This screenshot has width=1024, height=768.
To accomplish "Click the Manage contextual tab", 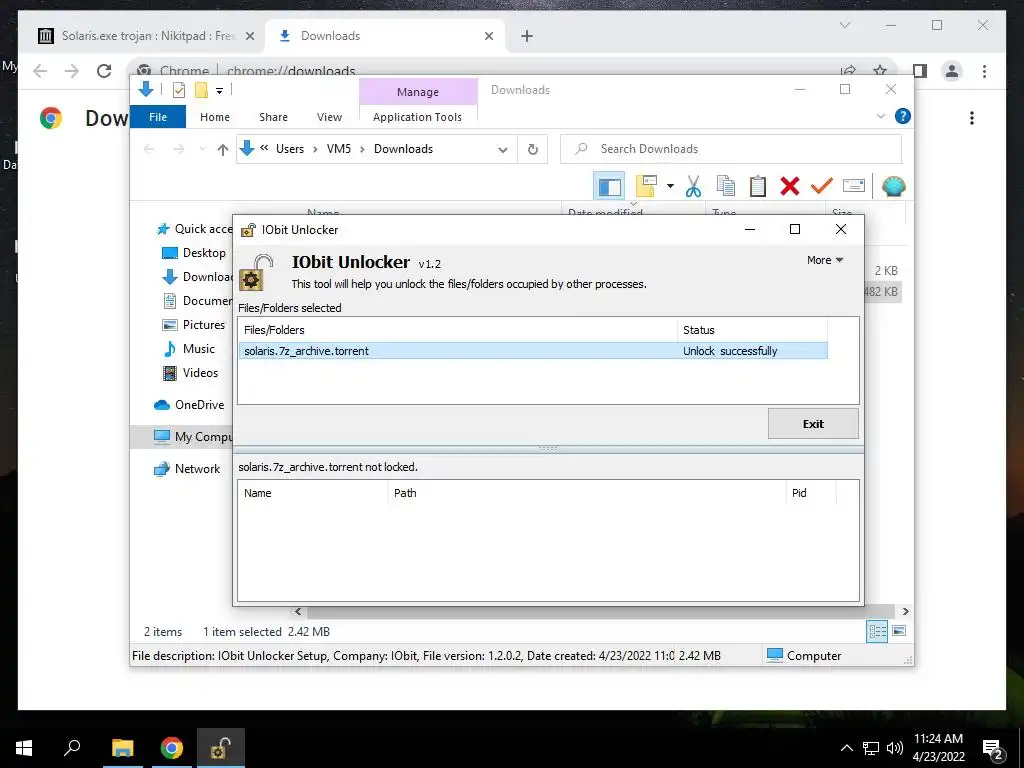I will coord(418,92).
